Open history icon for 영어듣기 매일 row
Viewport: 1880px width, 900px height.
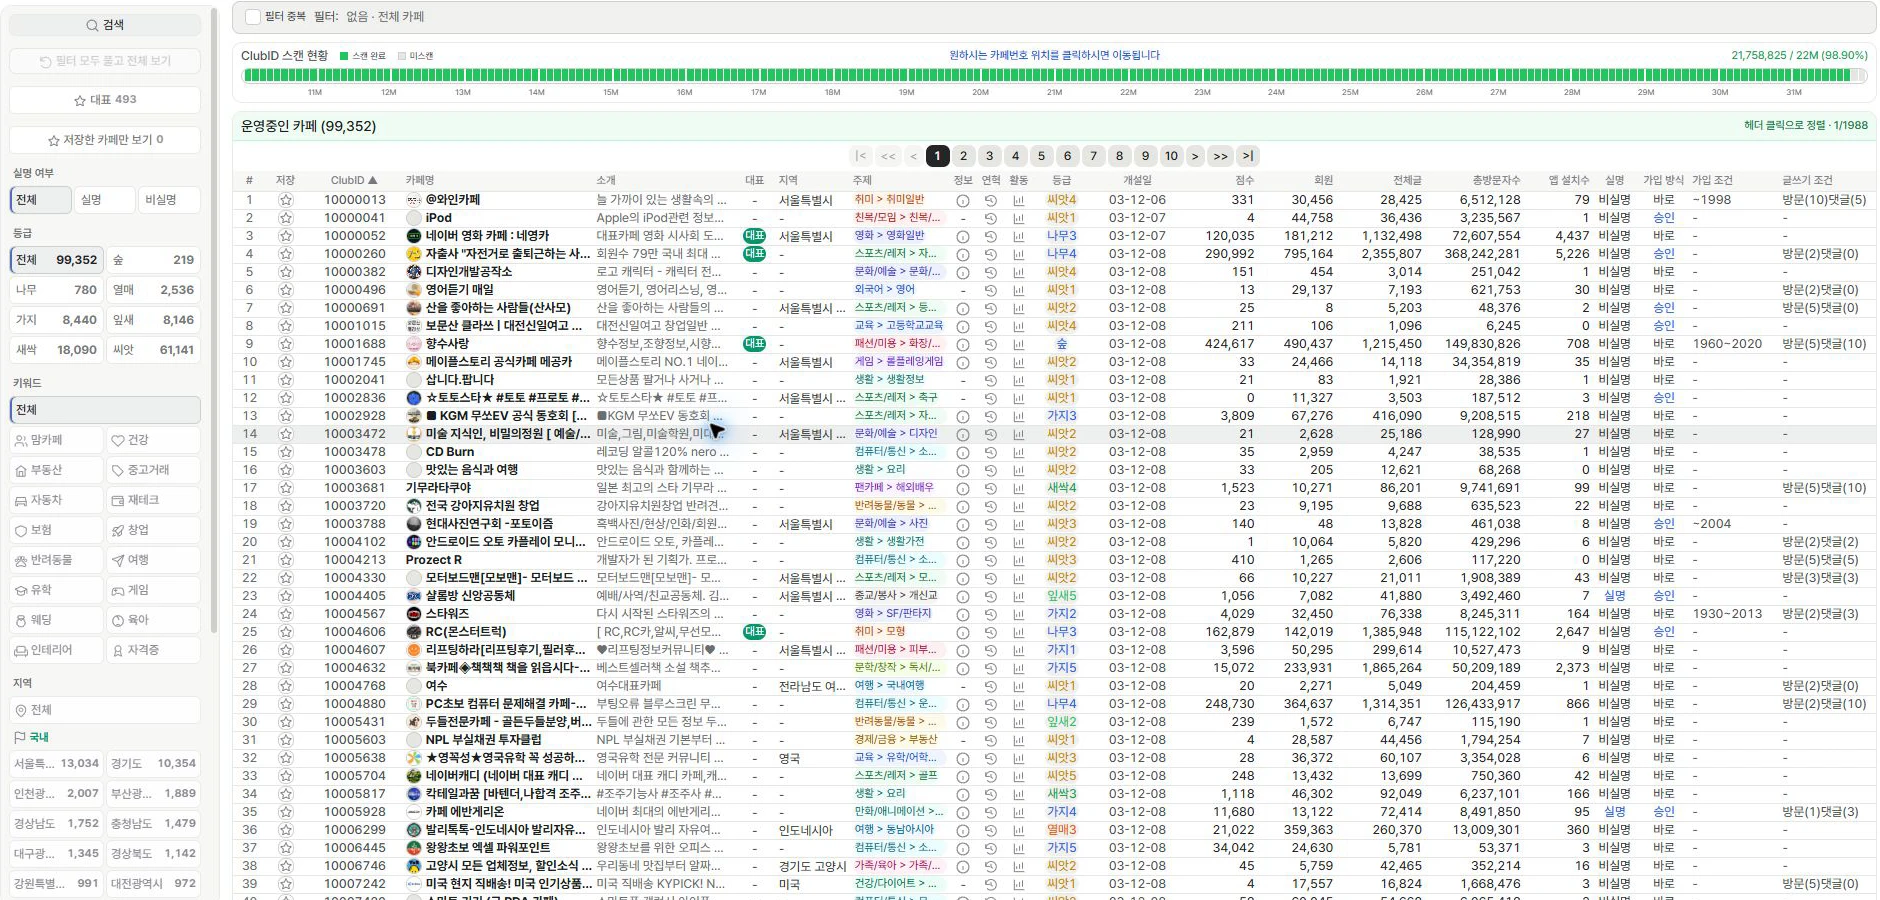991,290
